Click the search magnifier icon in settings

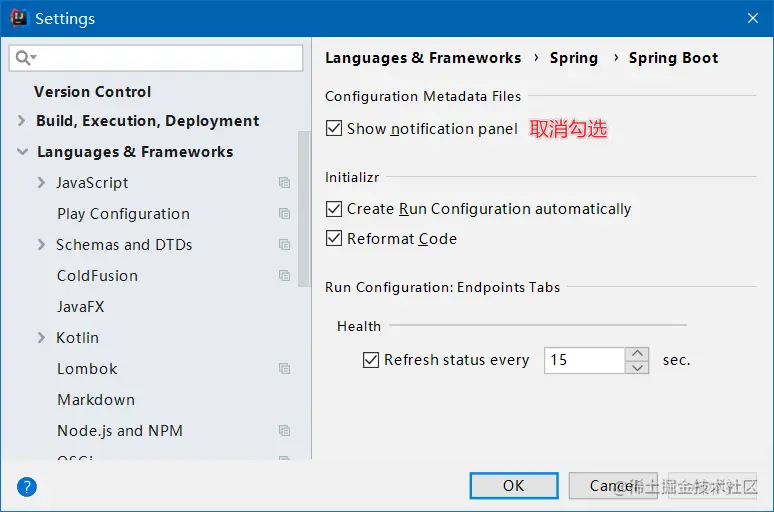(23, 58)
